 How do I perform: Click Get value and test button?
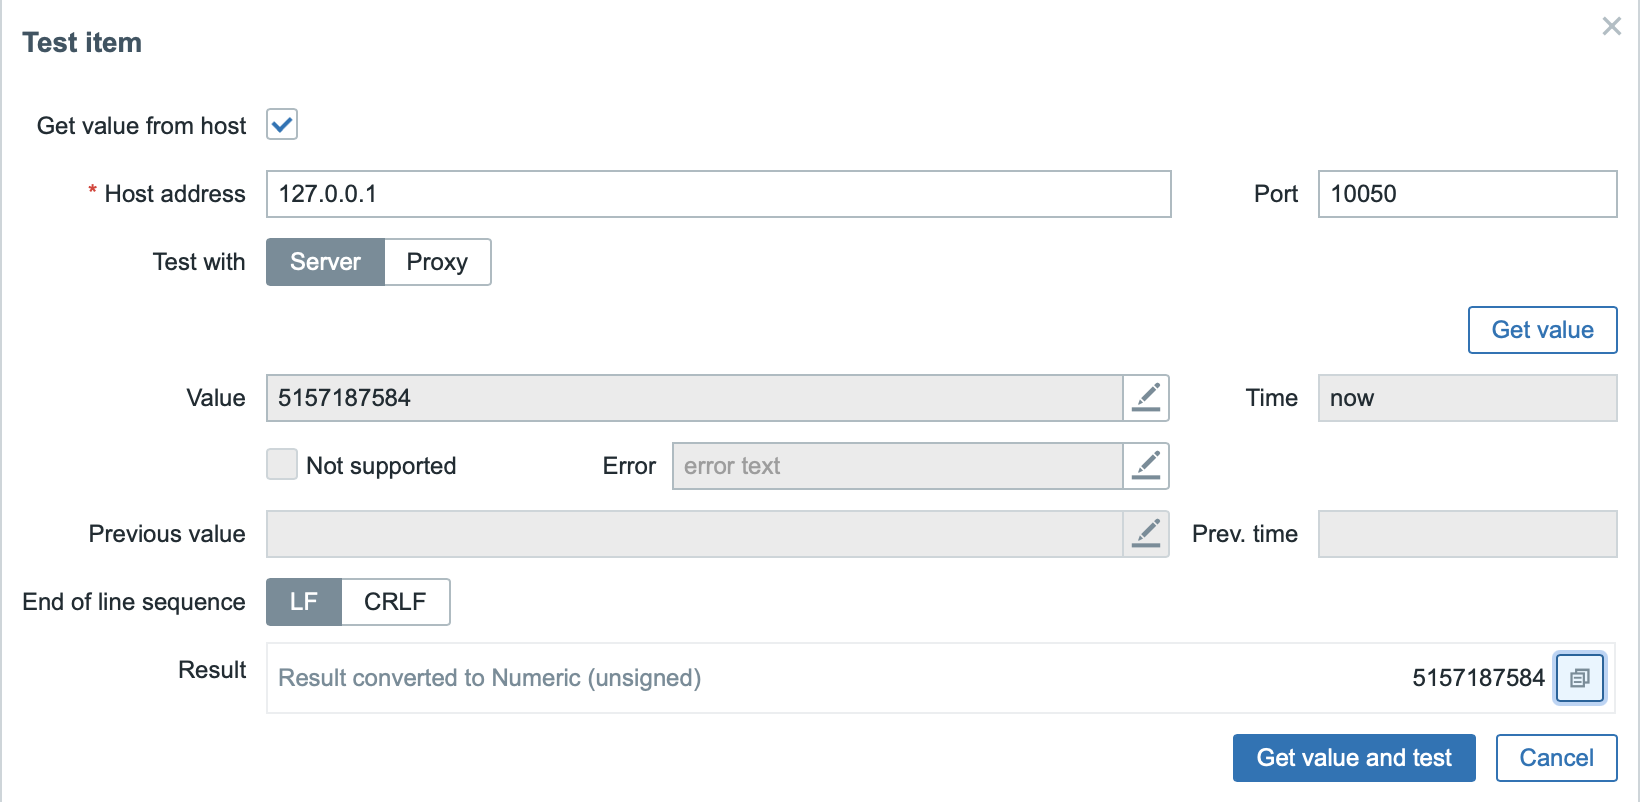tap(1354, 758)
